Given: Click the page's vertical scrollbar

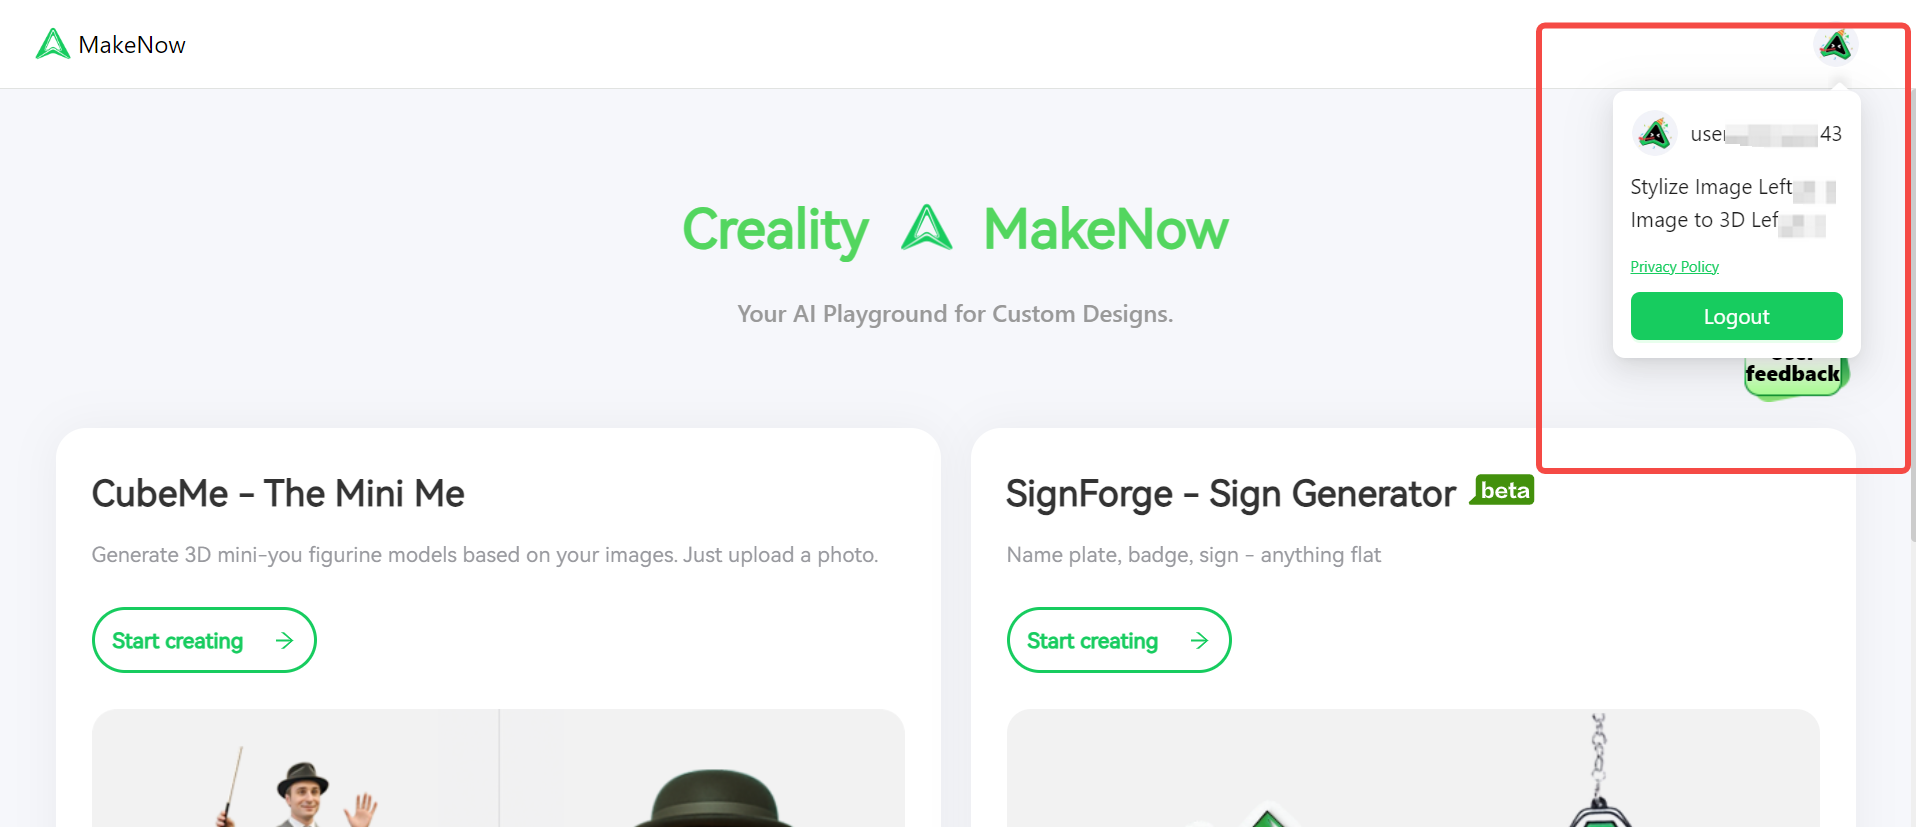Looking at the screenshot, I should click(1912, 320).
